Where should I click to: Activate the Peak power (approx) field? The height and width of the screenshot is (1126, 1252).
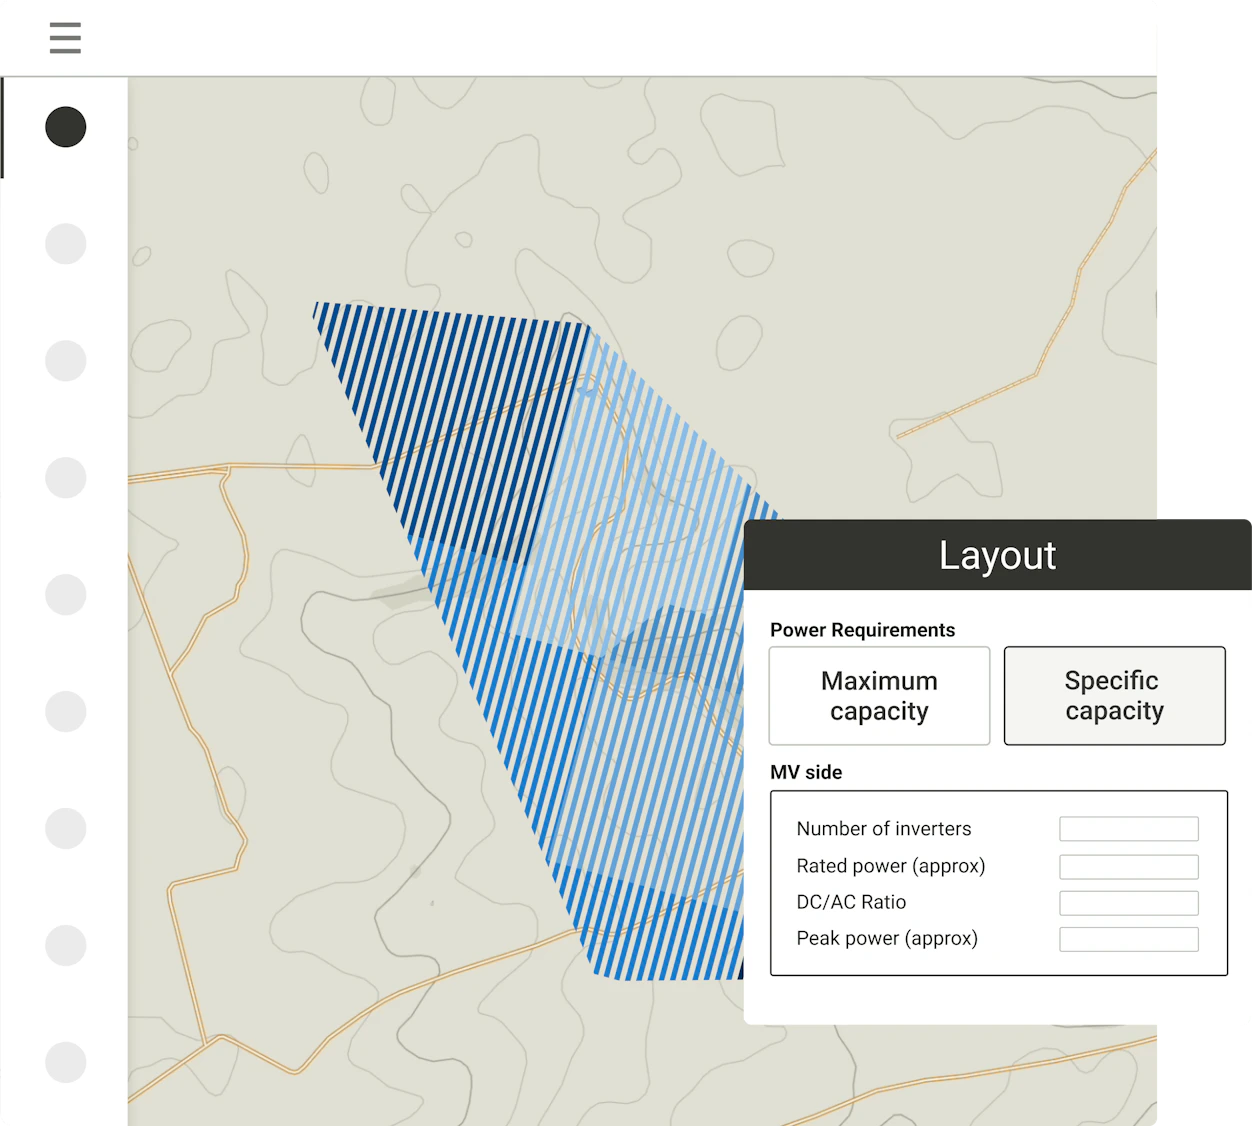1129,939
